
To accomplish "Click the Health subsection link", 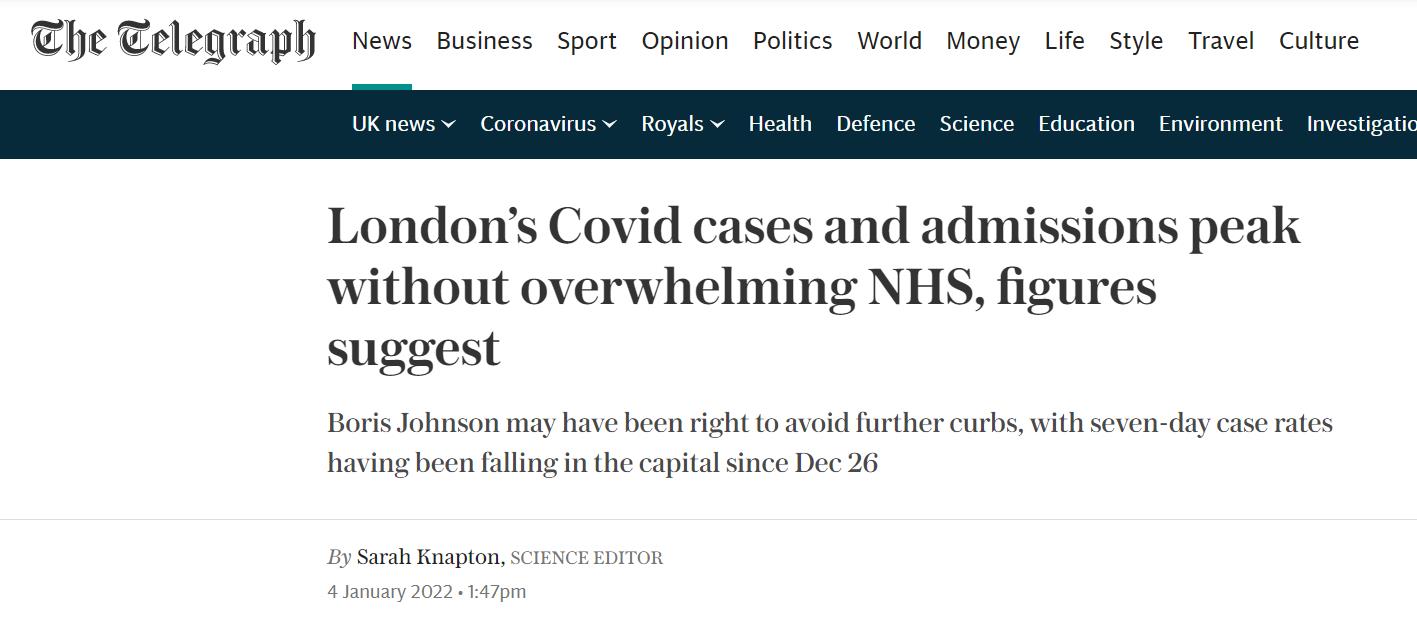I will tap(780, 124).
